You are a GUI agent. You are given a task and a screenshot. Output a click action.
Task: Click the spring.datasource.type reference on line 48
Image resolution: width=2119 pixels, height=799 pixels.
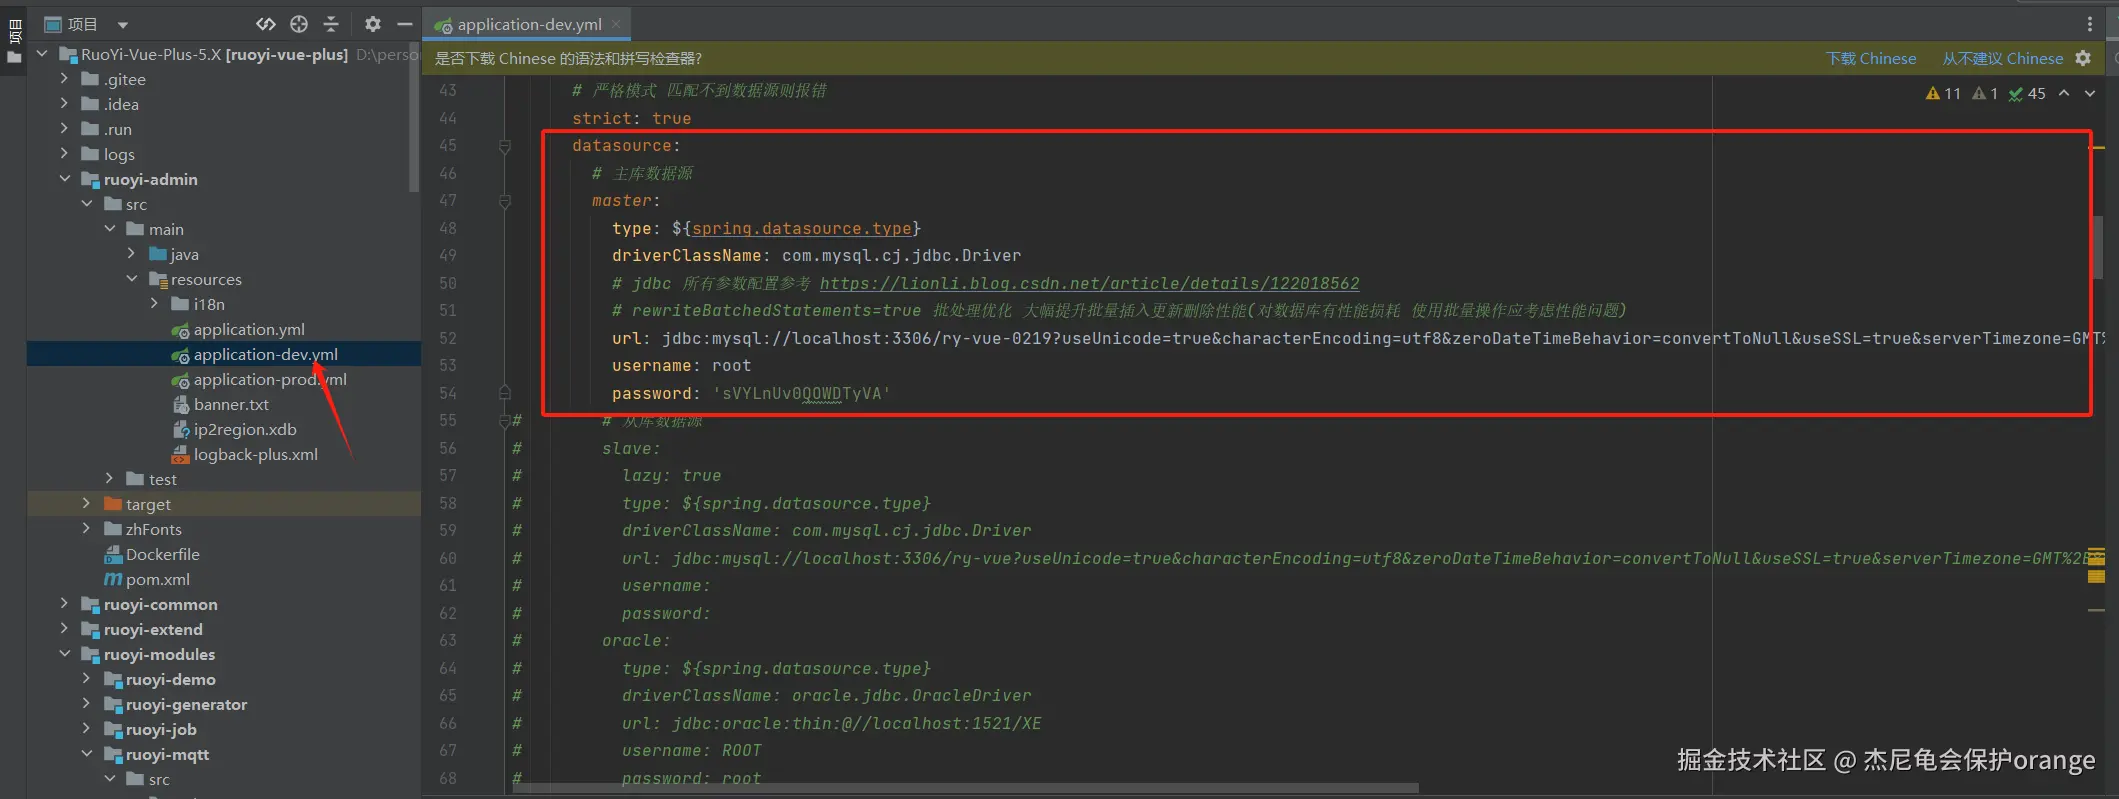tap(802, 228)
